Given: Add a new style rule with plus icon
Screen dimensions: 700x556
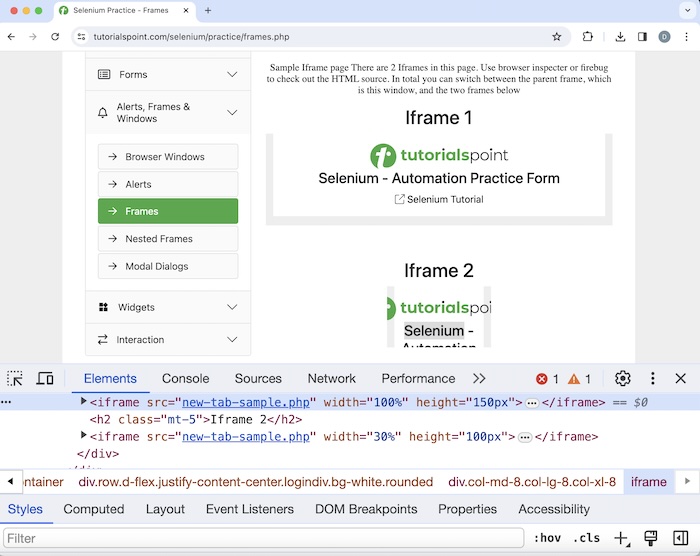Looking at the screenshot, I should coord(621,538).
